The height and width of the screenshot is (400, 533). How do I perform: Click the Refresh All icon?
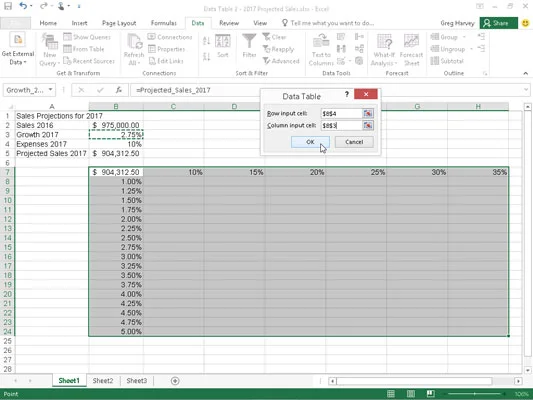pyautogui.click(x=134, y=50)
